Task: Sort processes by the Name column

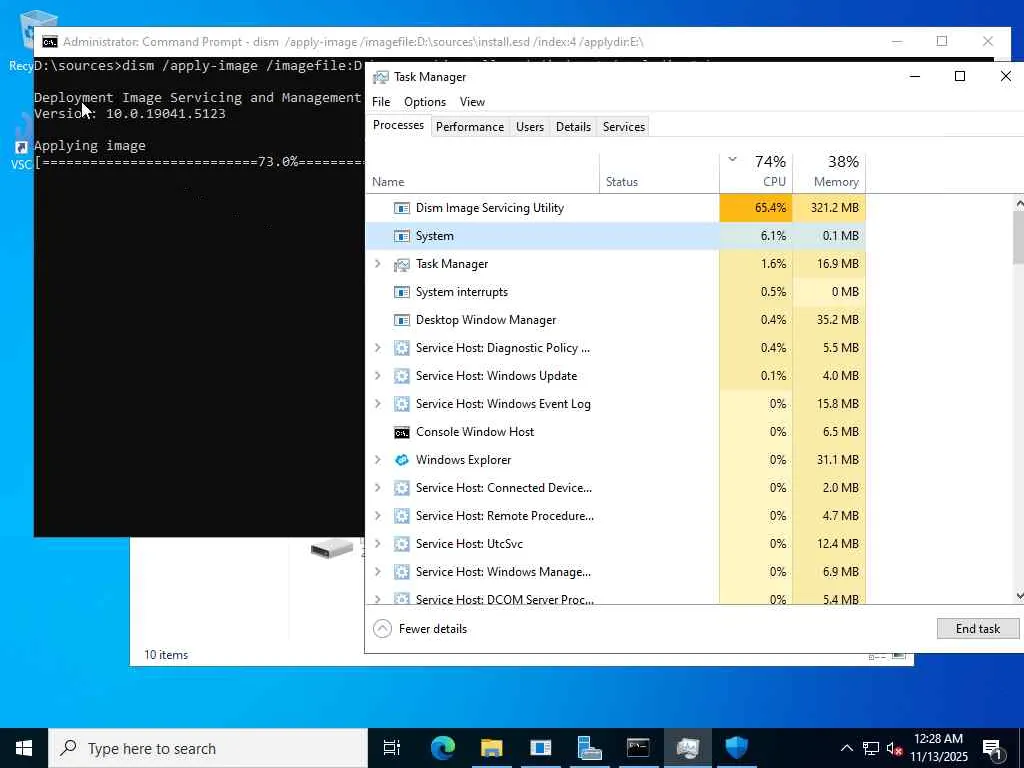Action: (x=483, y=172)
